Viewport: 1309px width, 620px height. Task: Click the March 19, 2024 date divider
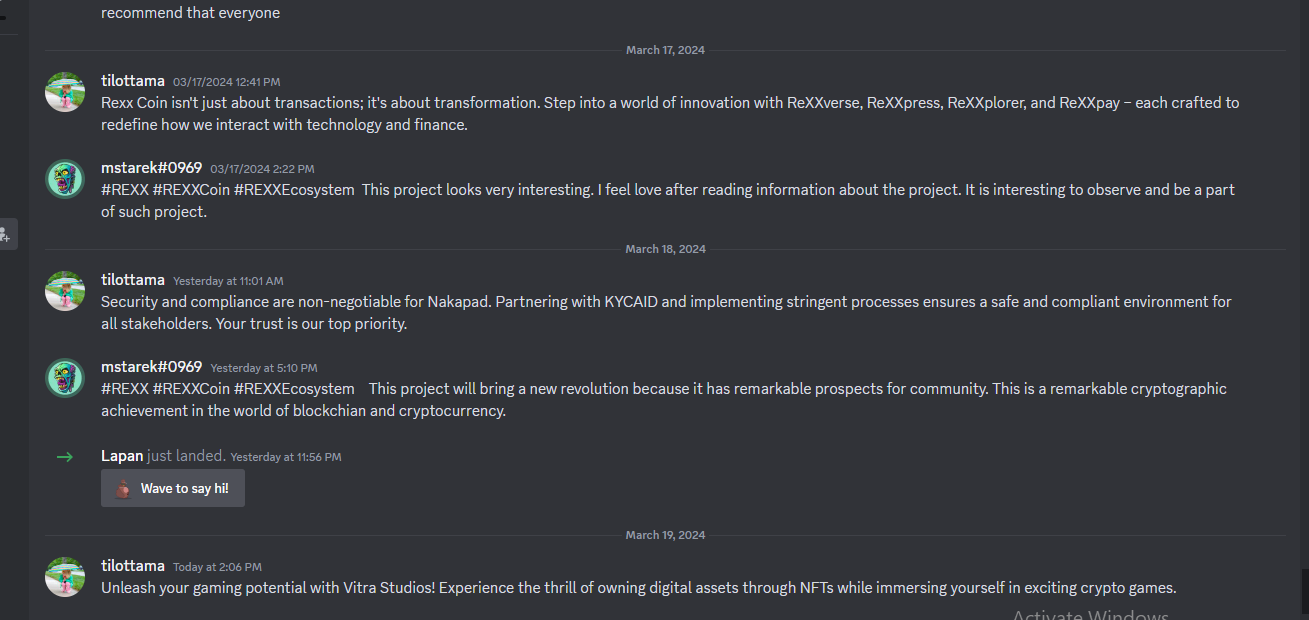click(666, 535)
